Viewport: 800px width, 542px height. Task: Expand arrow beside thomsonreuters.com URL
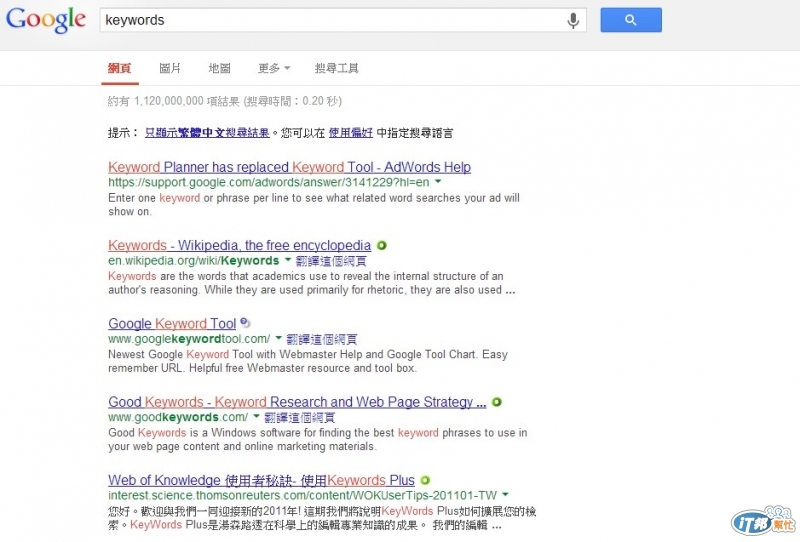[x=505, y=495]
